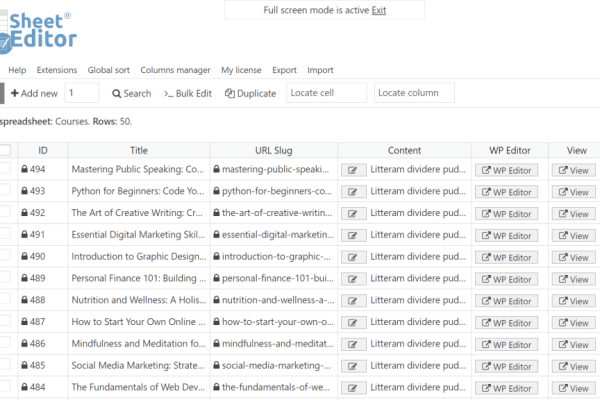600x400 pixels.
Task: Click lock icon beside ID 484
Action: 24,387
